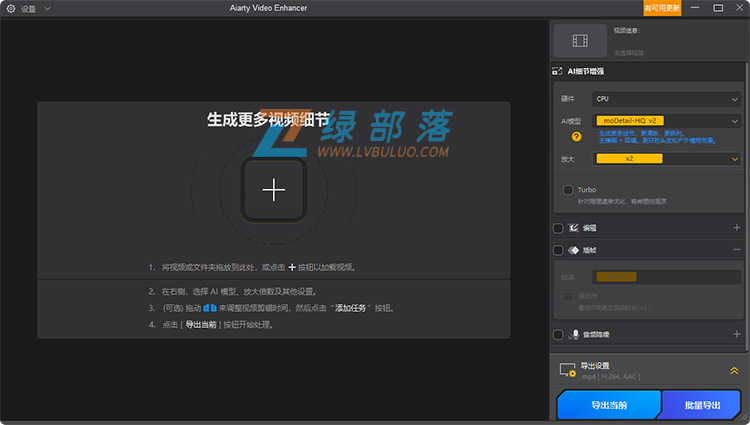Click the yellow question mark help icon

point(576,137)
